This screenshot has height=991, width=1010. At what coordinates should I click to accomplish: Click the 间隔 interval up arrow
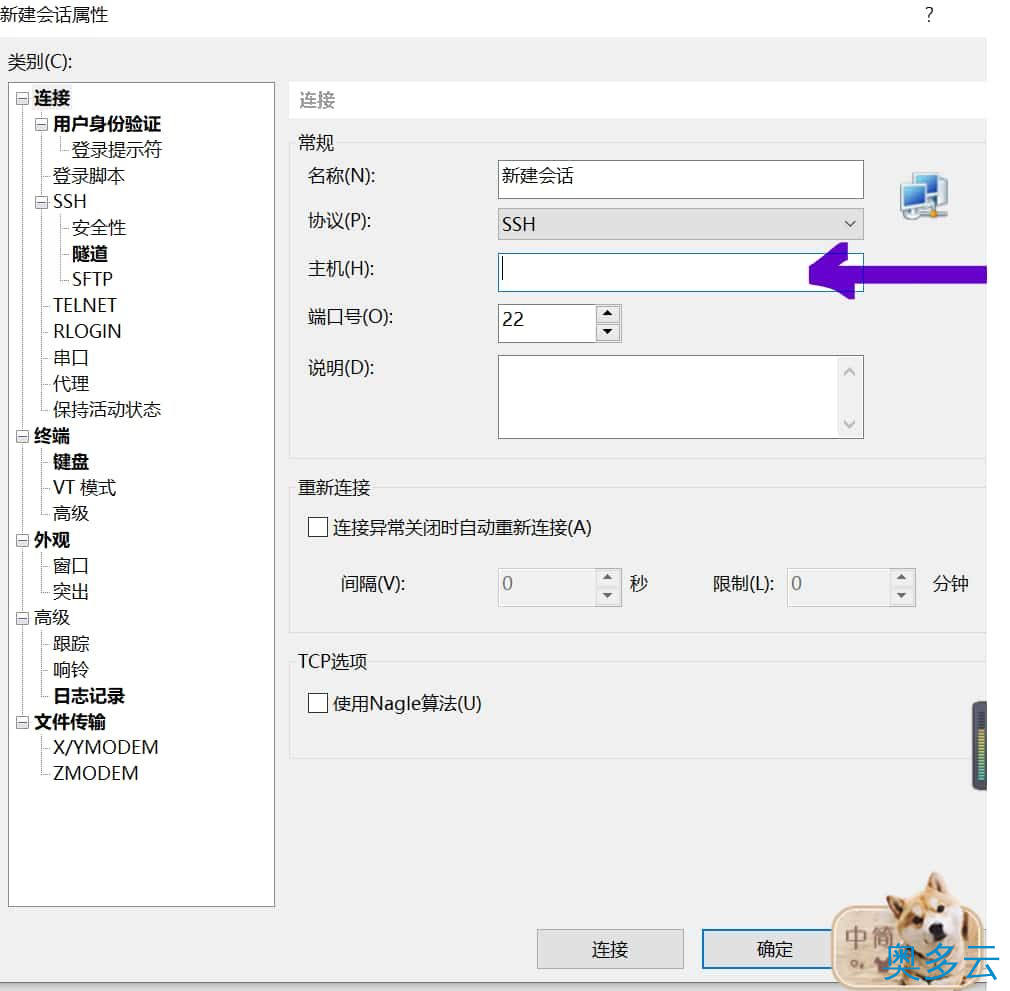click(607, 578)
